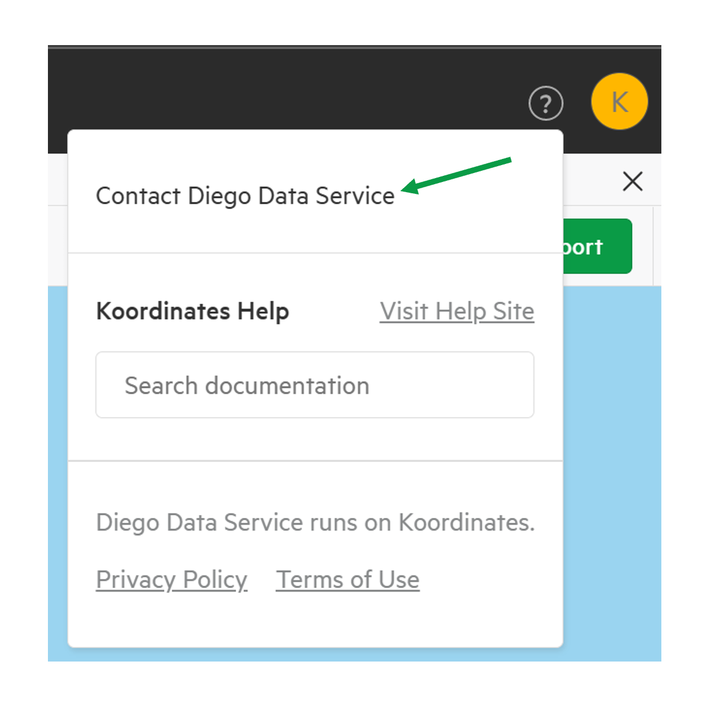Image resolution: width=720 pixels, height=719 pixels.
Task: Close the panel with the X icon
Action: [x=633, y=181]
